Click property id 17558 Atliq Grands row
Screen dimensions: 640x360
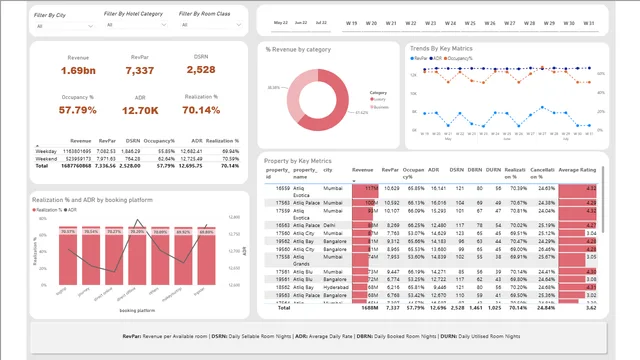point(431,260)
